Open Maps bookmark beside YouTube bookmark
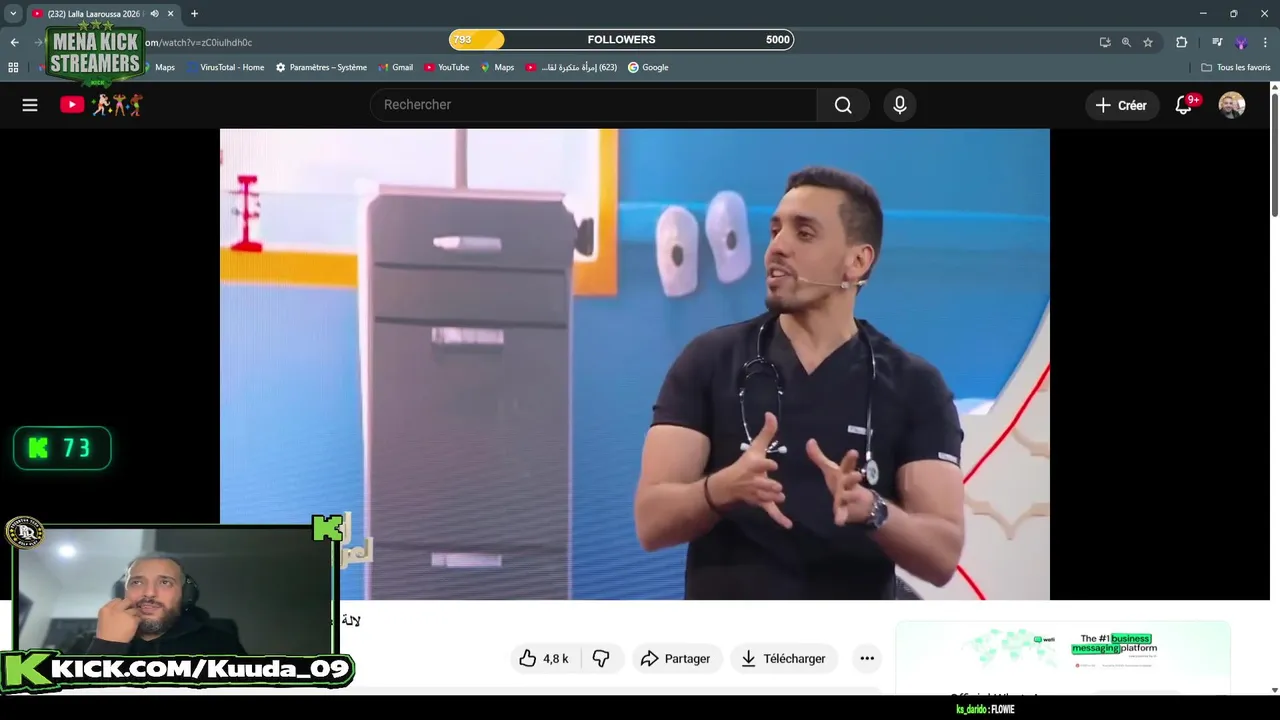The image size is (1280, 720). coord(497,67)
